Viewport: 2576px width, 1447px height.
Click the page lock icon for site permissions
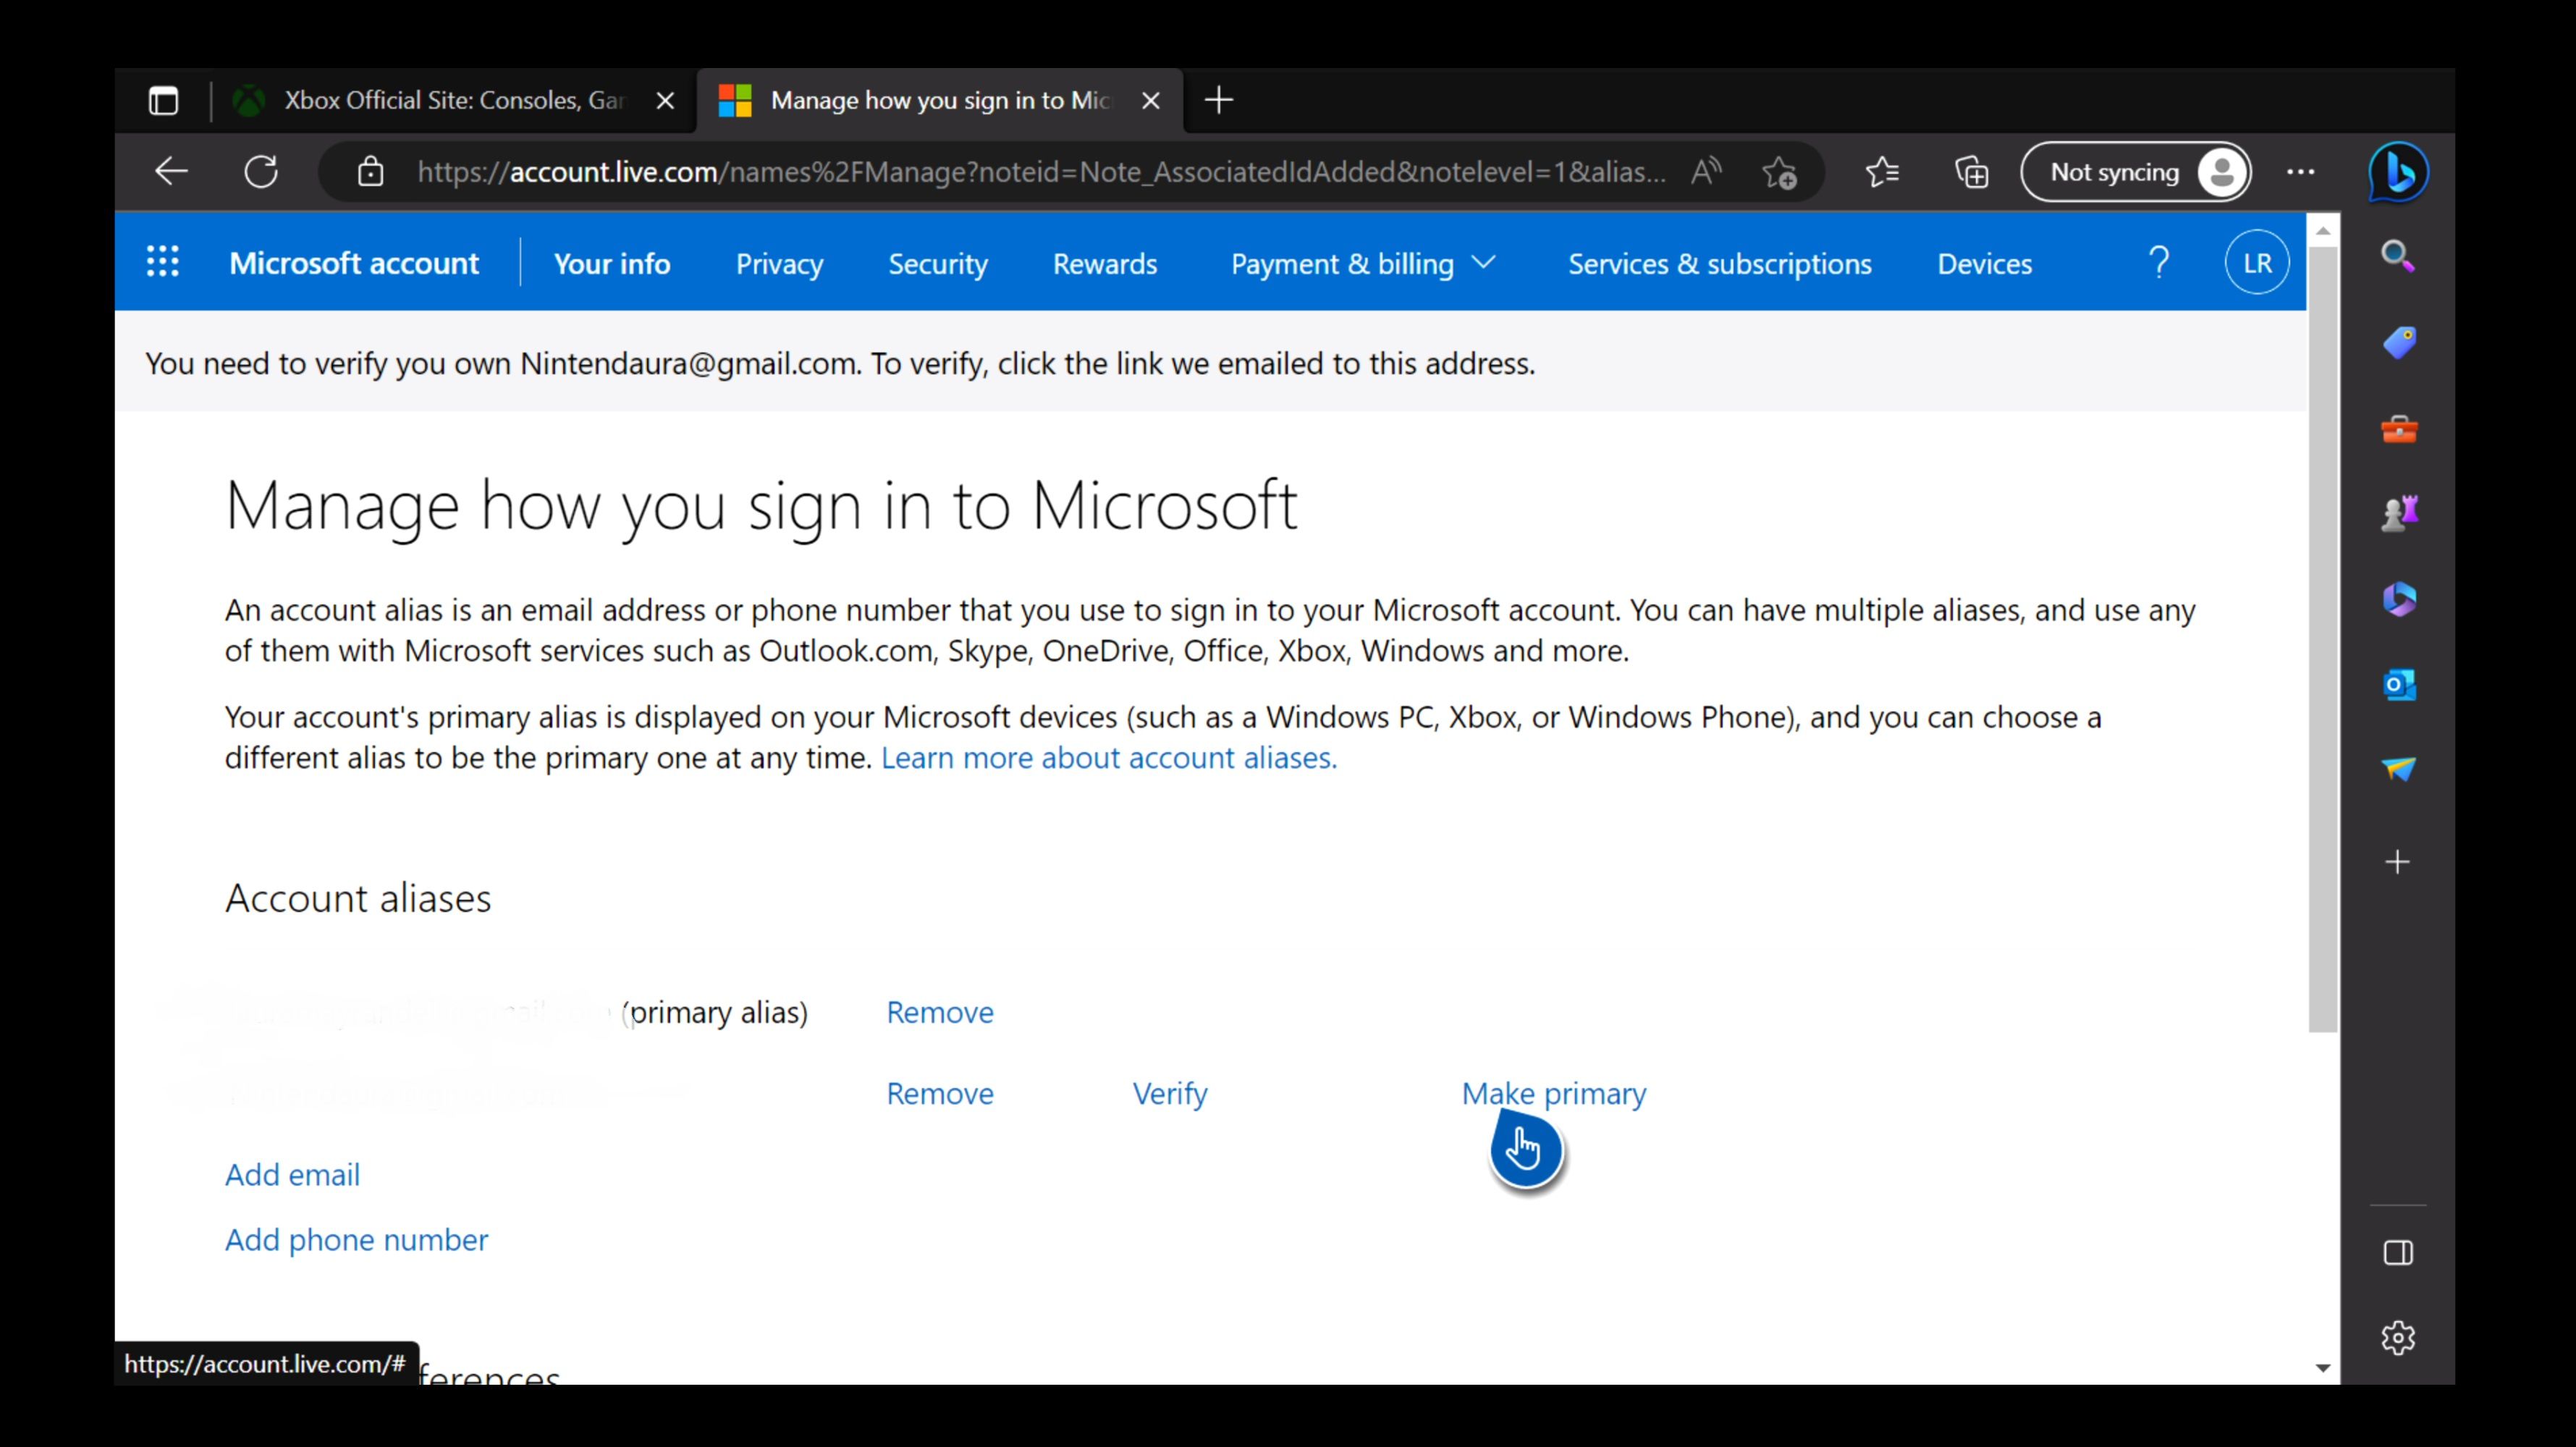371,171
